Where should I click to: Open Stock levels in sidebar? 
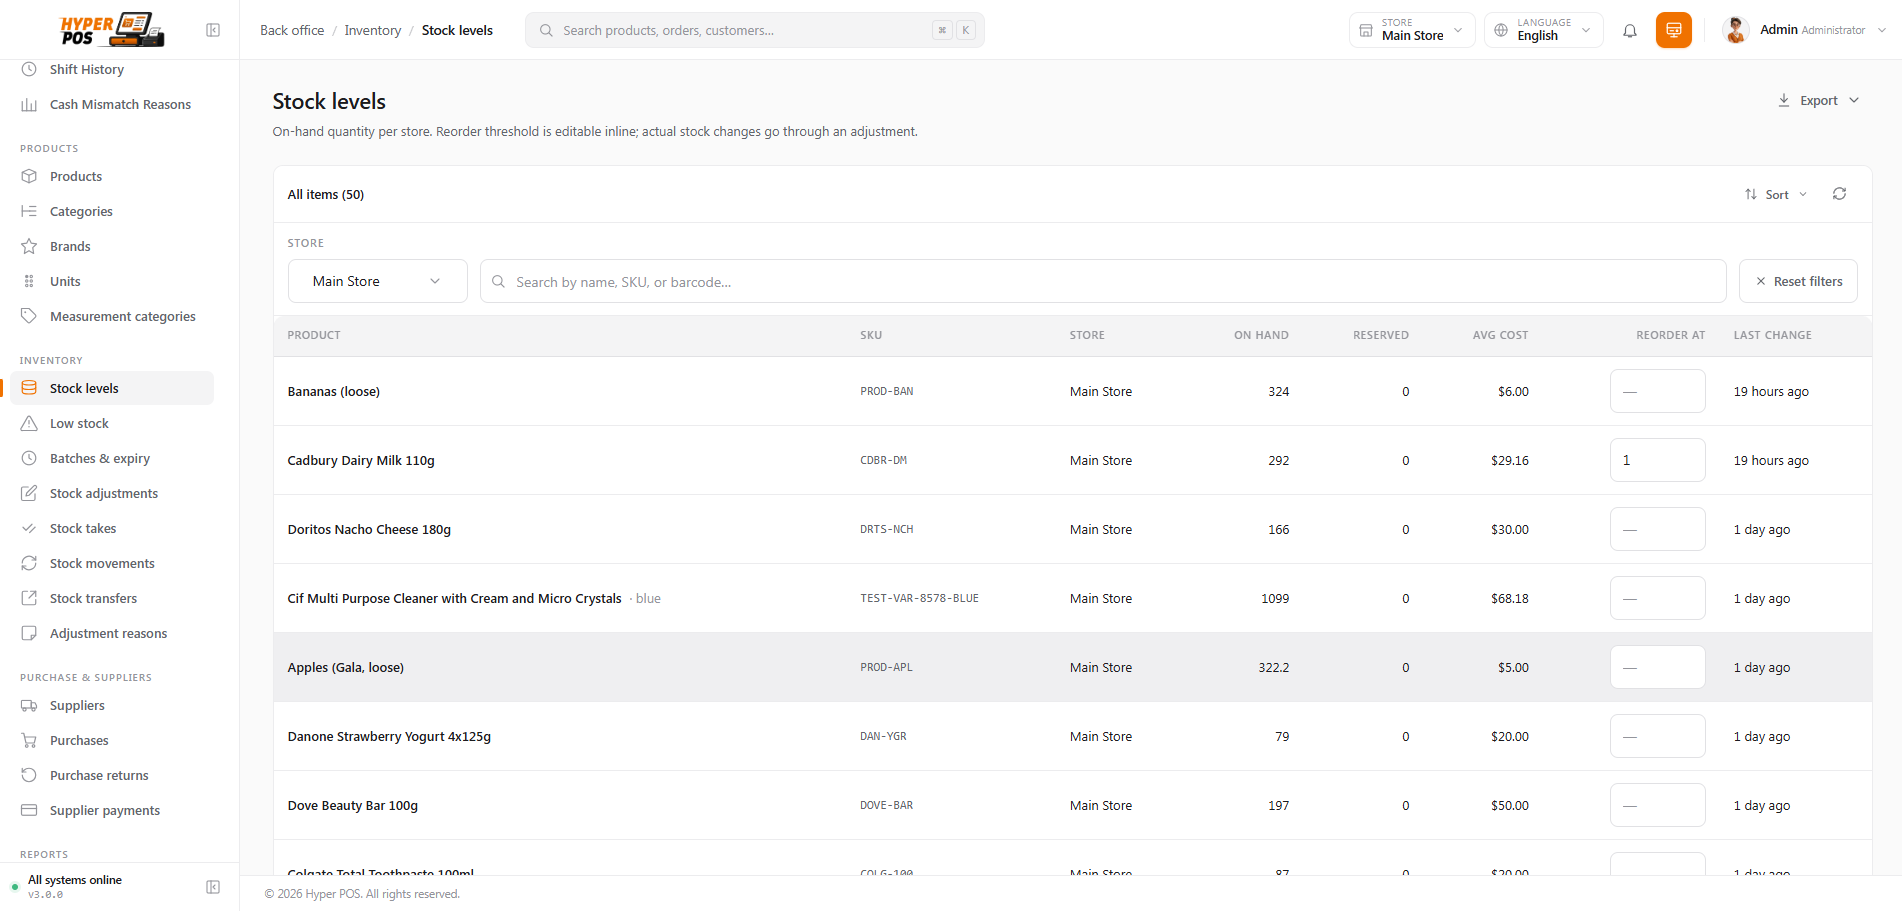(112, 388)
